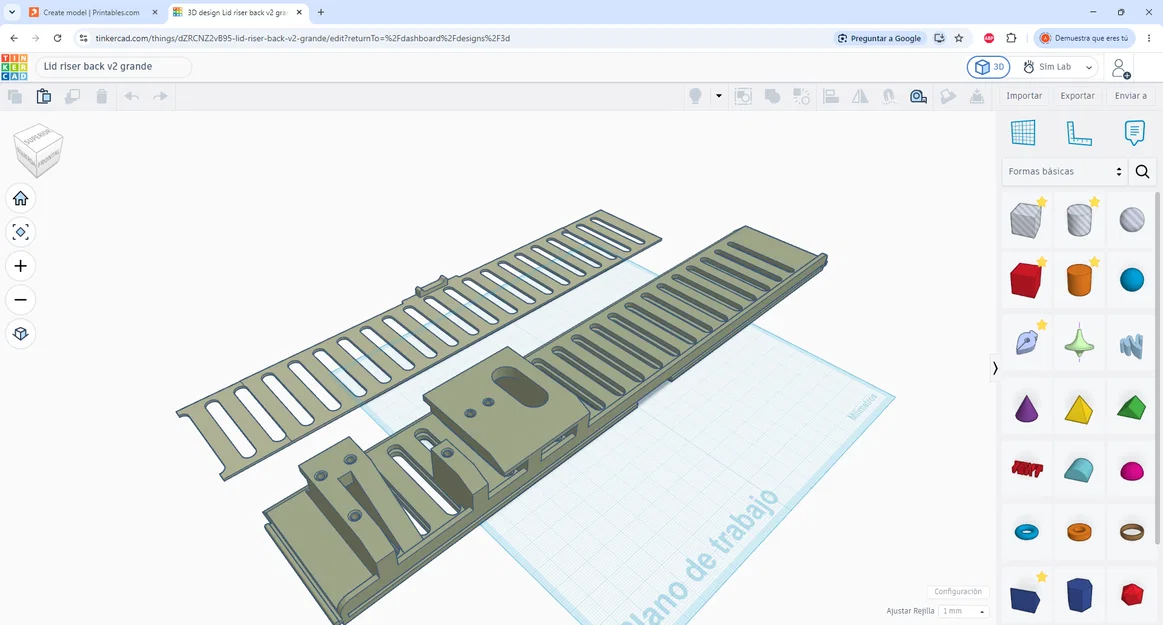The image size is (1163, 625).
Task: Click the invite collaborator person icon
Action: 1121,68
